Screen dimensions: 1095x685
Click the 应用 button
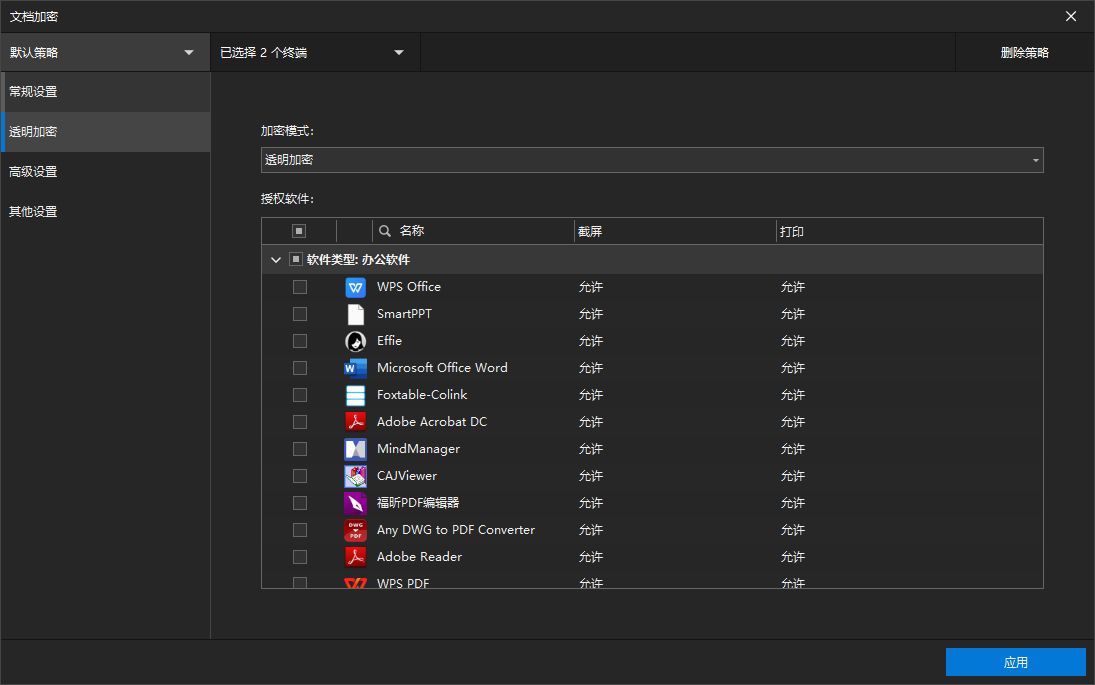[1015, 662]
